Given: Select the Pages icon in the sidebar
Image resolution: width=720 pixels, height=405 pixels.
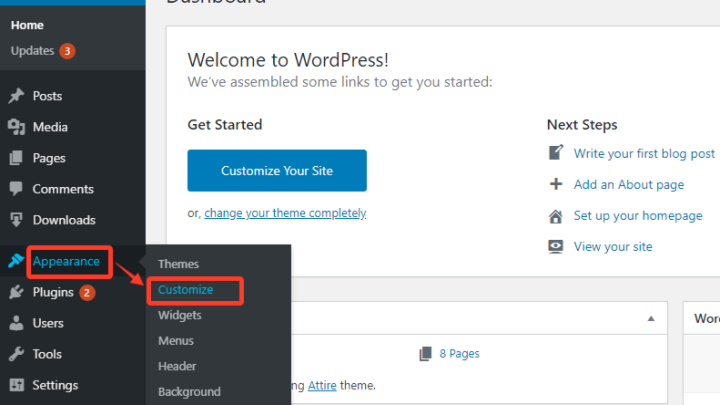Looking at the screenshot, I should [16, 158].
